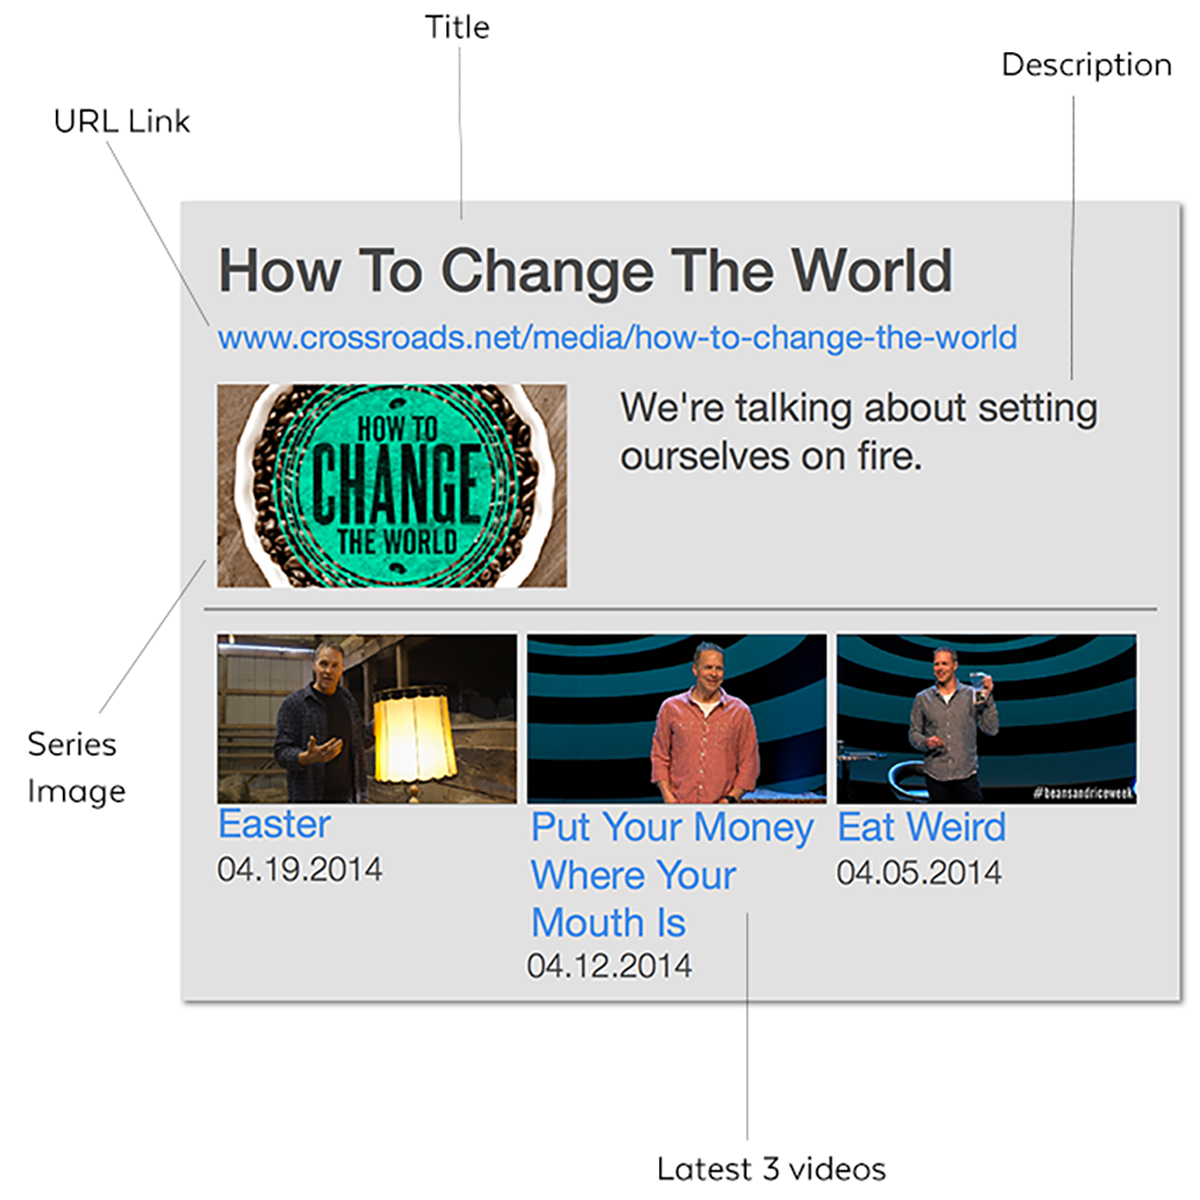This screenshot has width=1200, height=1200.
Task: Open the Eat Weird video thumbnail
Action: 987,718
